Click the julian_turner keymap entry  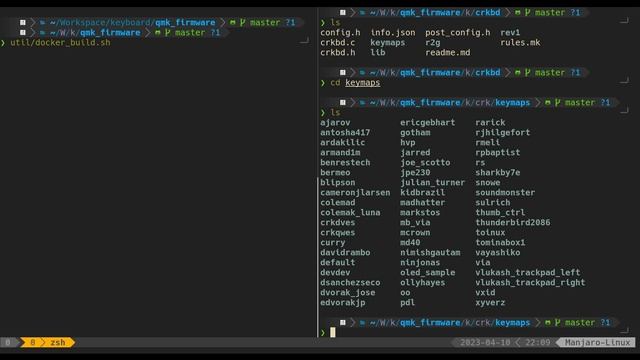click(432, 182)
